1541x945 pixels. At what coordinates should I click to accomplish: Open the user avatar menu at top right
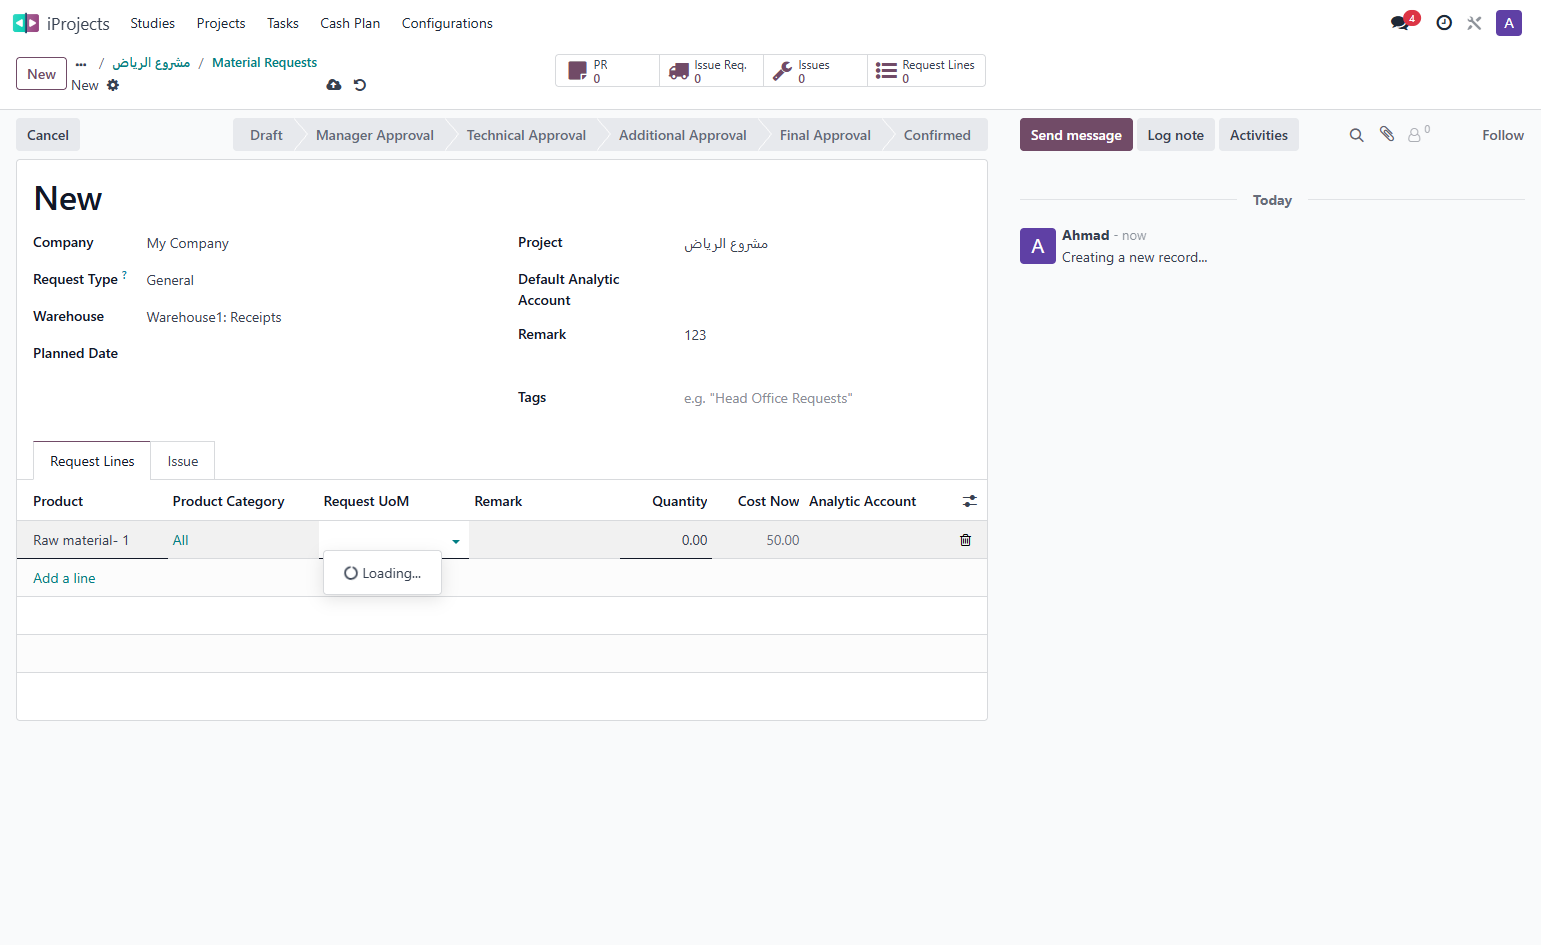coord(1509,23)
